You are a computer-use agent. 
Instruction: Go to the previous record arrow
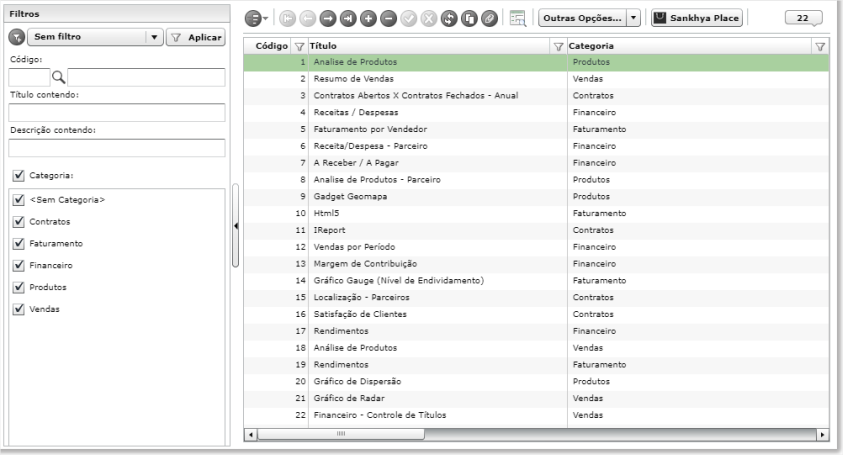308,19
